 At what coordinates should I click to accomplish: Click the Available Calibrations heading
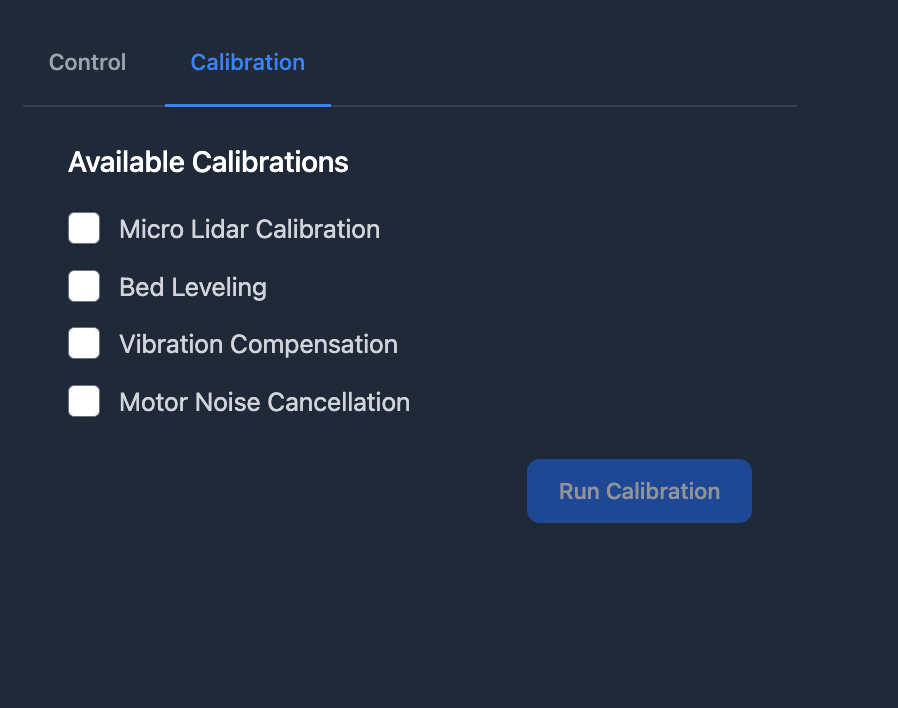point(208,162)
